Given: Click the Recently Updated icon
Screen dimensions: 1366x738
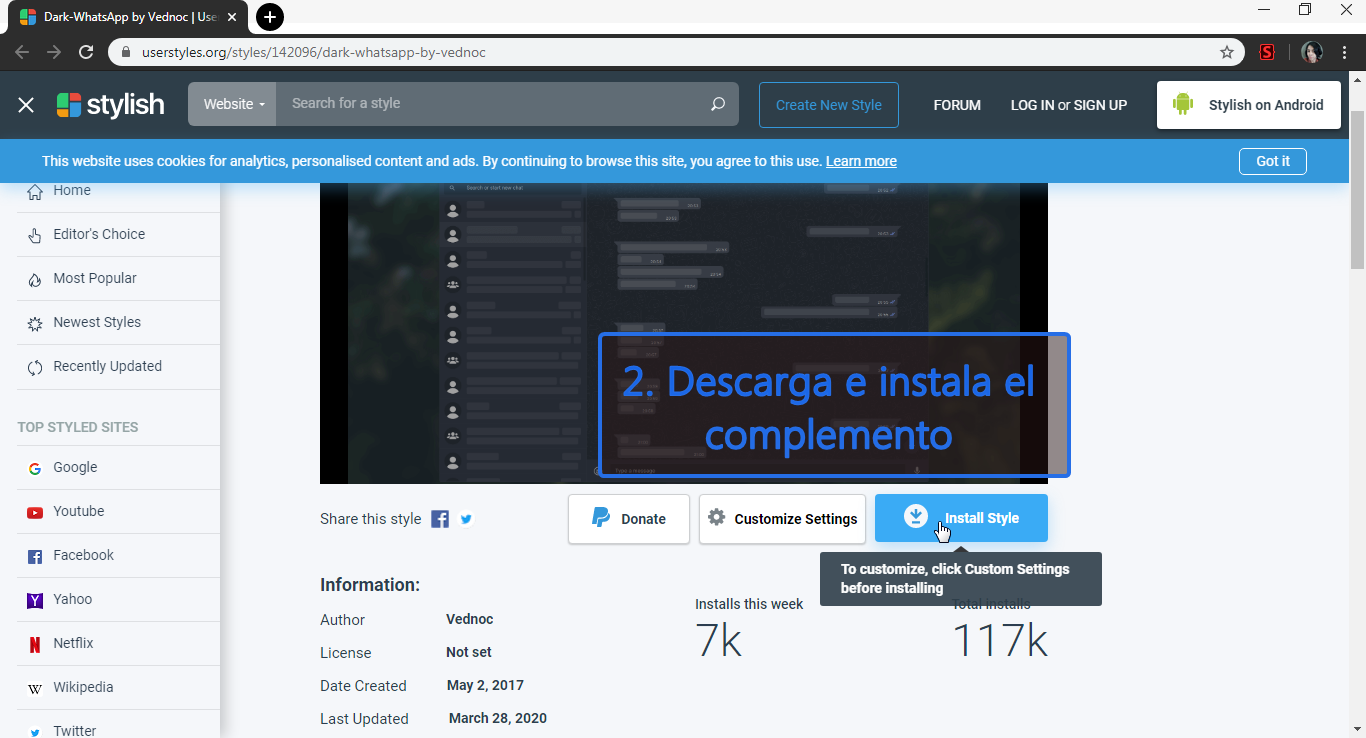Looking at the screenshot, I should pyautogui.click(x=35, y=367).
